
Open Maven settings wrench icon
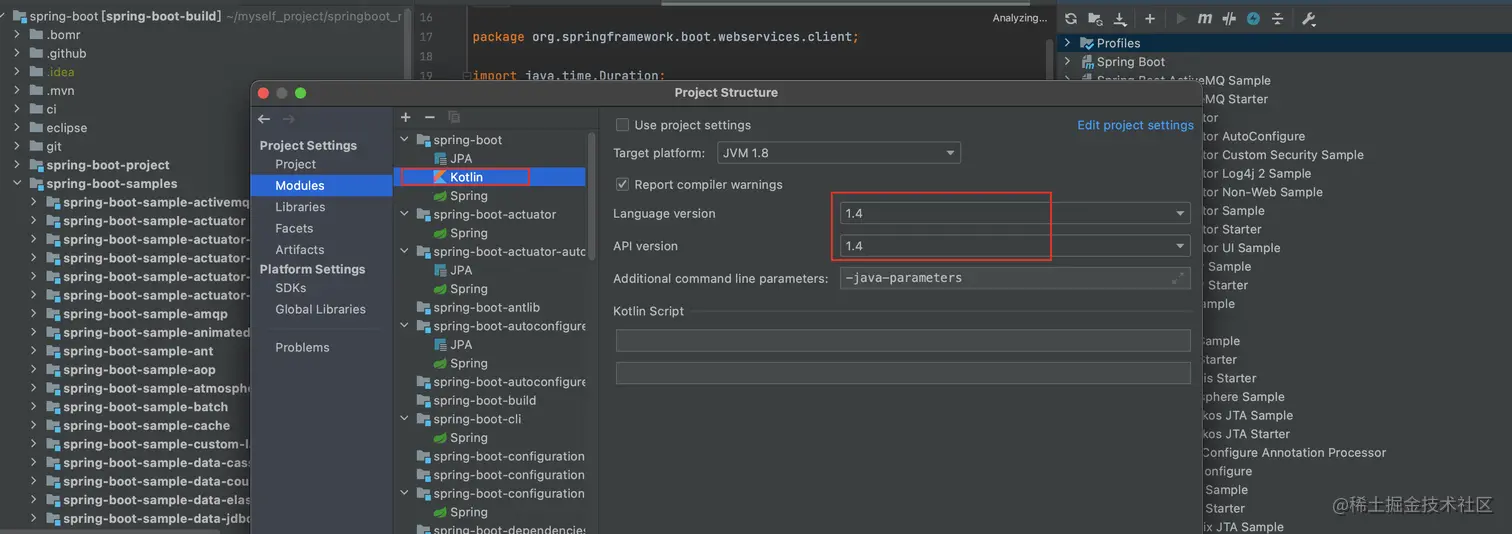pyautogui.click(x=1308, y=19)
